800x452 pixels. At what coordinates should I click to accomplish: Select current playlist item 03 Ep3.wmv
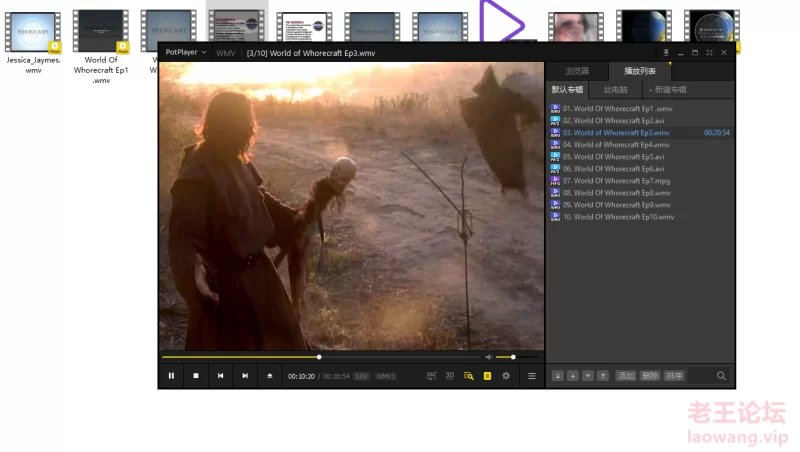pos(640,133)
